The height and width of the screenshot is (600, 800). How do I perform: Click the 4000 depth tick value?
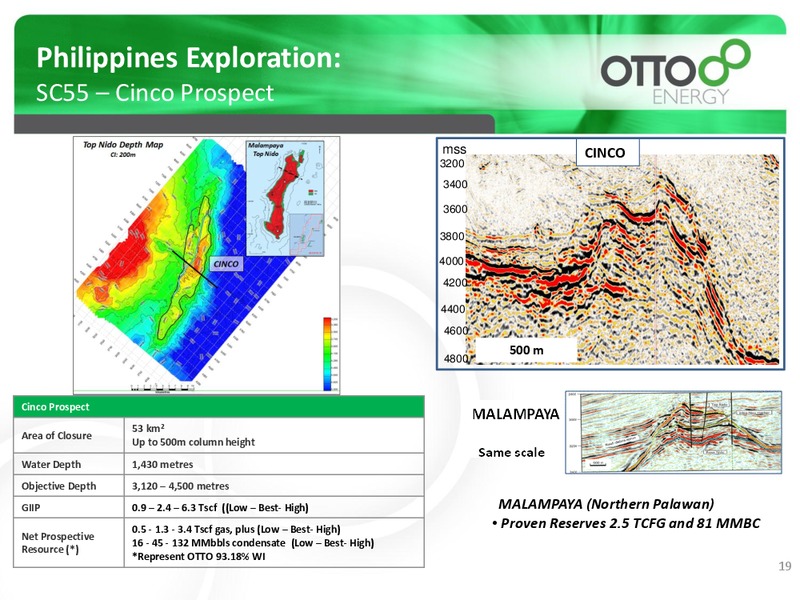pyautogui.click(x=452, y=261)
